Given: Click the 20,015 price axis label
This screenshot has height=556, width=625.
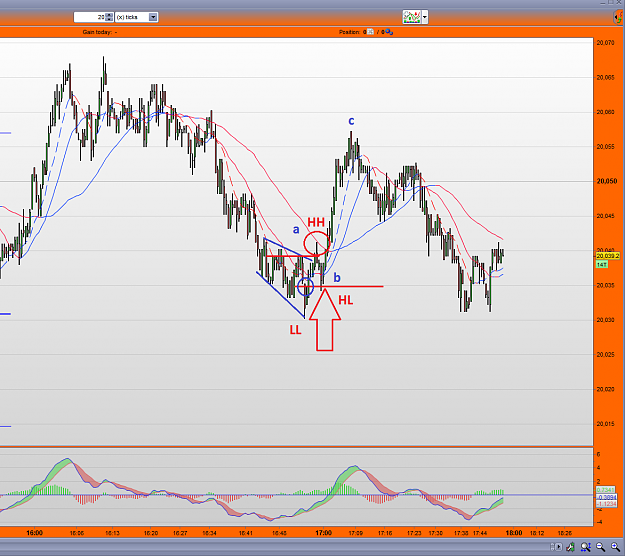Looking at the screenshot, I should click(605, 424).
